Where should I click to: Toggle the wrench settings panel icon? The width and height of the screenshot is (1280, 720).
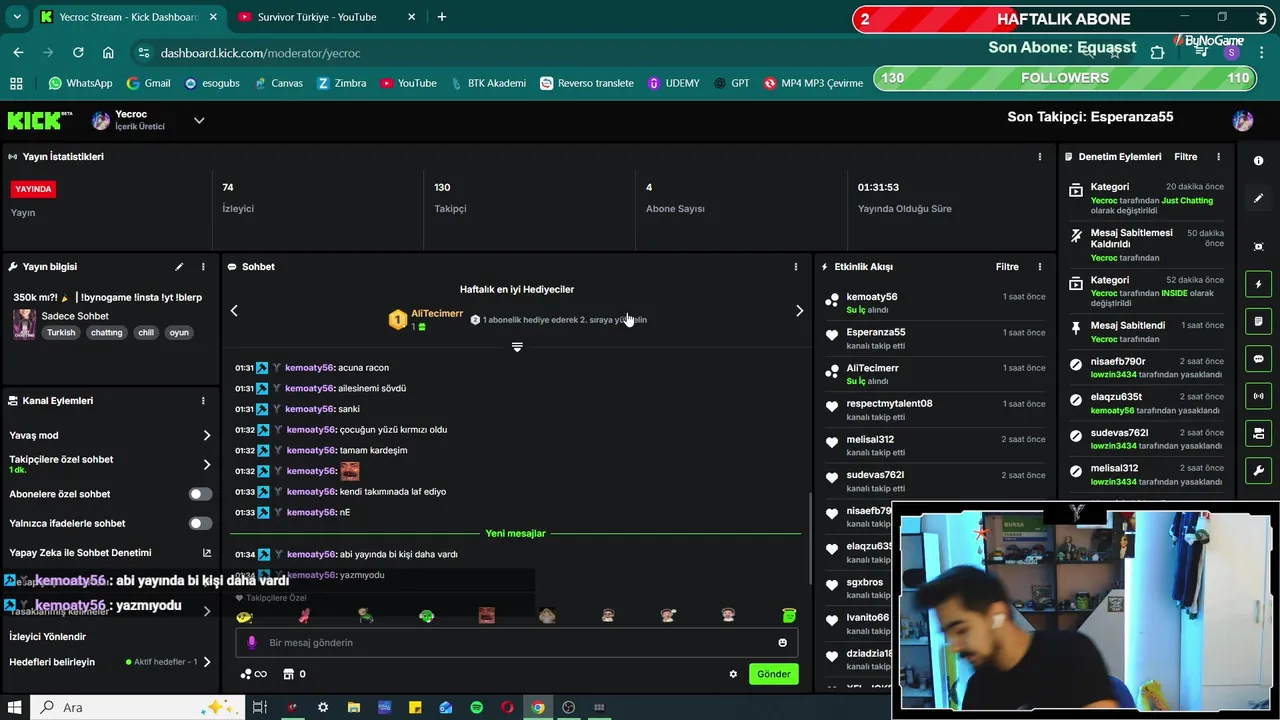point(1258,471)
